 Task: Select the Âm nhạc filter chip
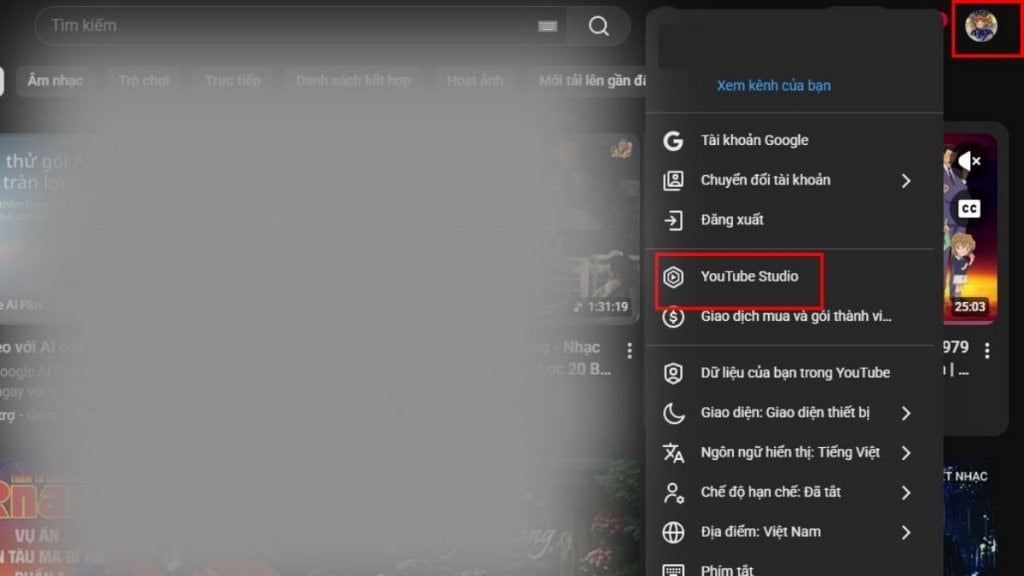pyautogui.click(x=55, y=81)
